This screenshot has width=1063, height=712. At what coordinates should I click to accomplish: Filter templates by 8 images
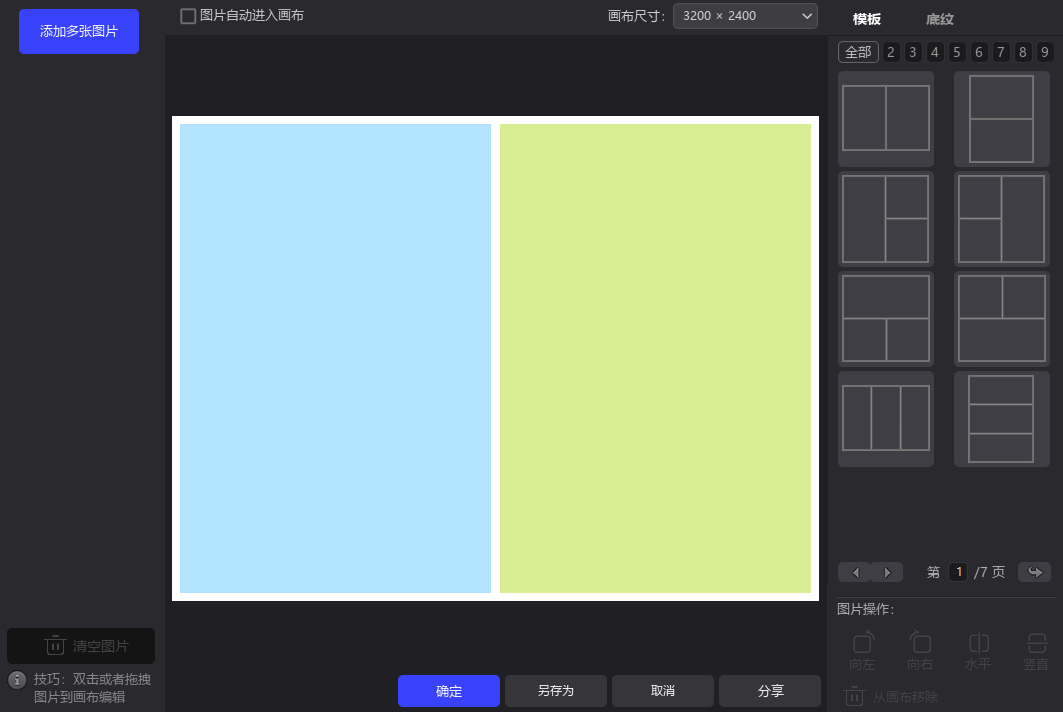1023,52
